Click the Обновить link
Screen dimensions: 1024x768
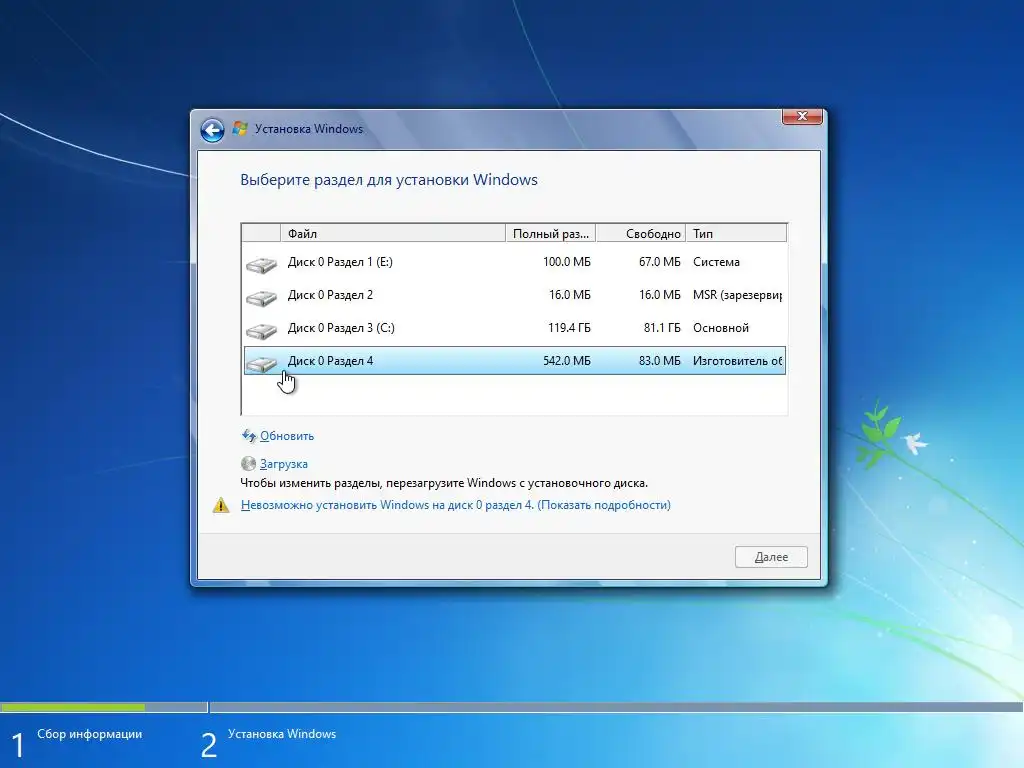click(x=287, y=436)
